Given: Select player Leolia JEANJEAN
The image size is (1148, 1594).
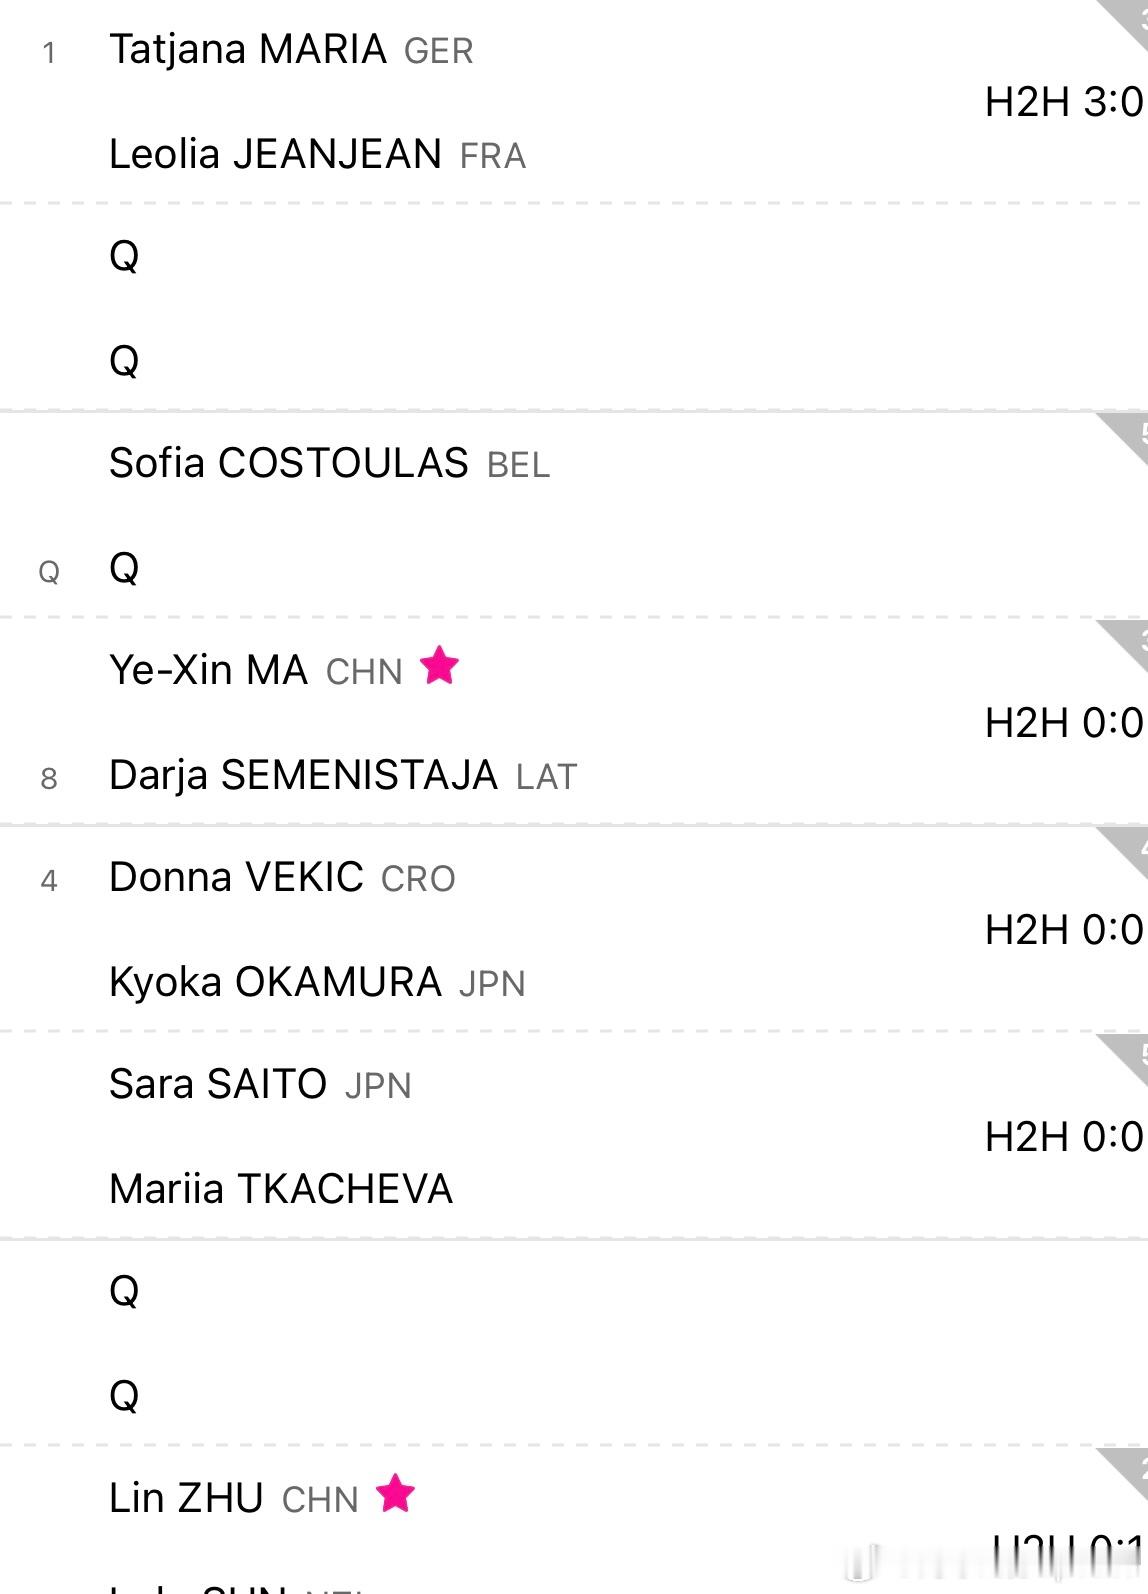Looking at the screenshot, I should pyautogui.click(x=275, y=154).
